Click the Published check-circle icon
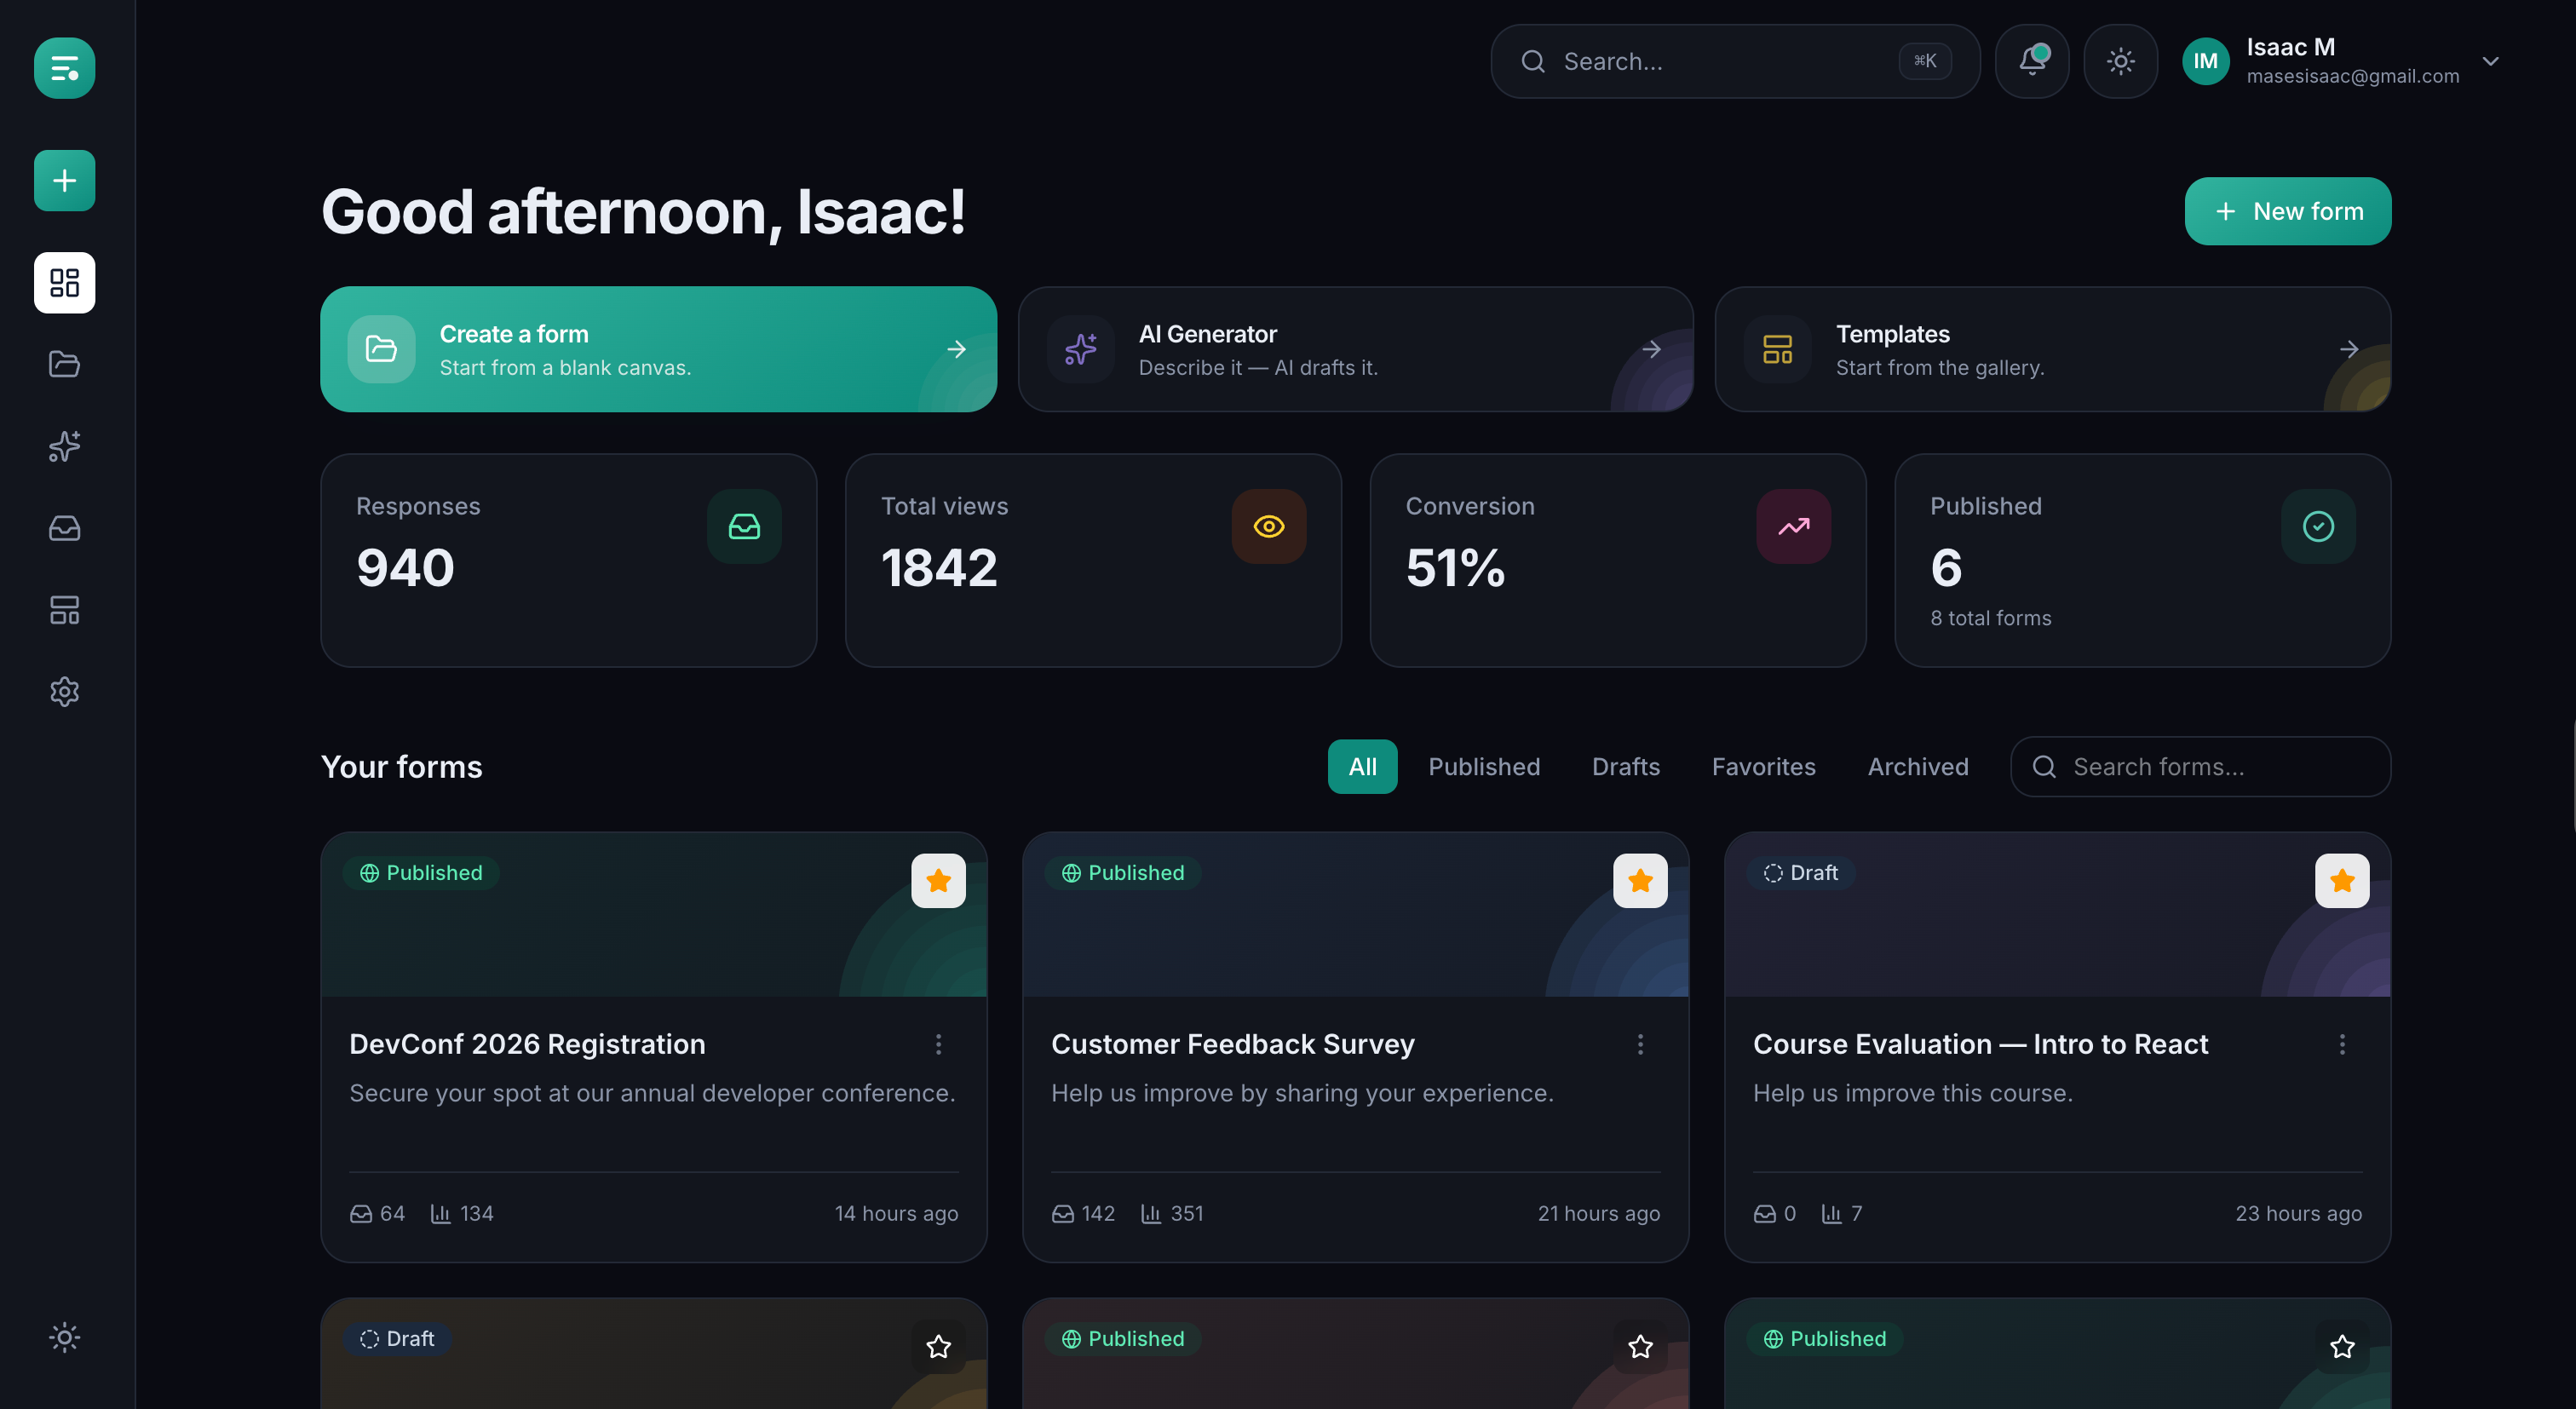The width and height of the screenshot is (2576, 1409). point(2318,526)
